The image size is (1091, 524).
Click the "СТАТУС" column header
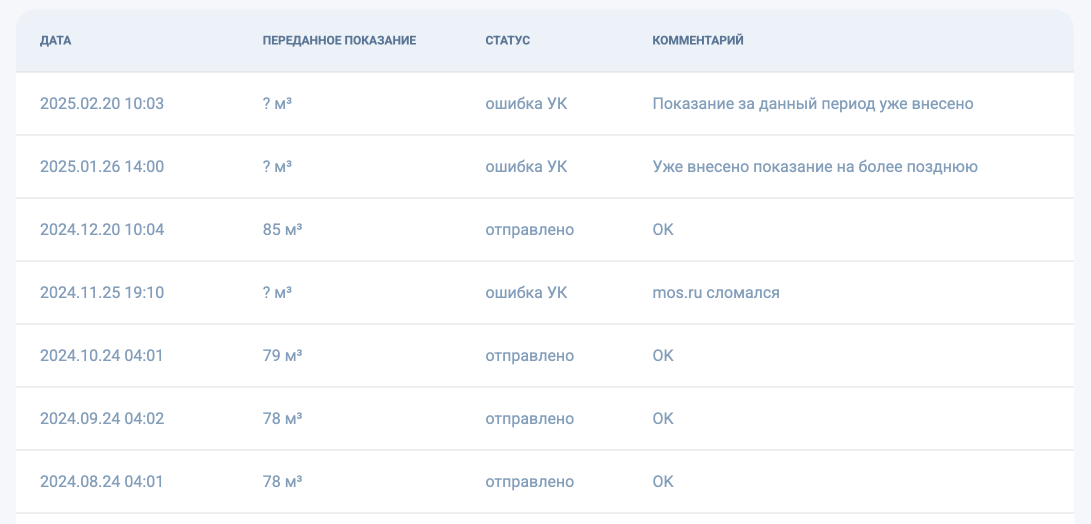507,41
